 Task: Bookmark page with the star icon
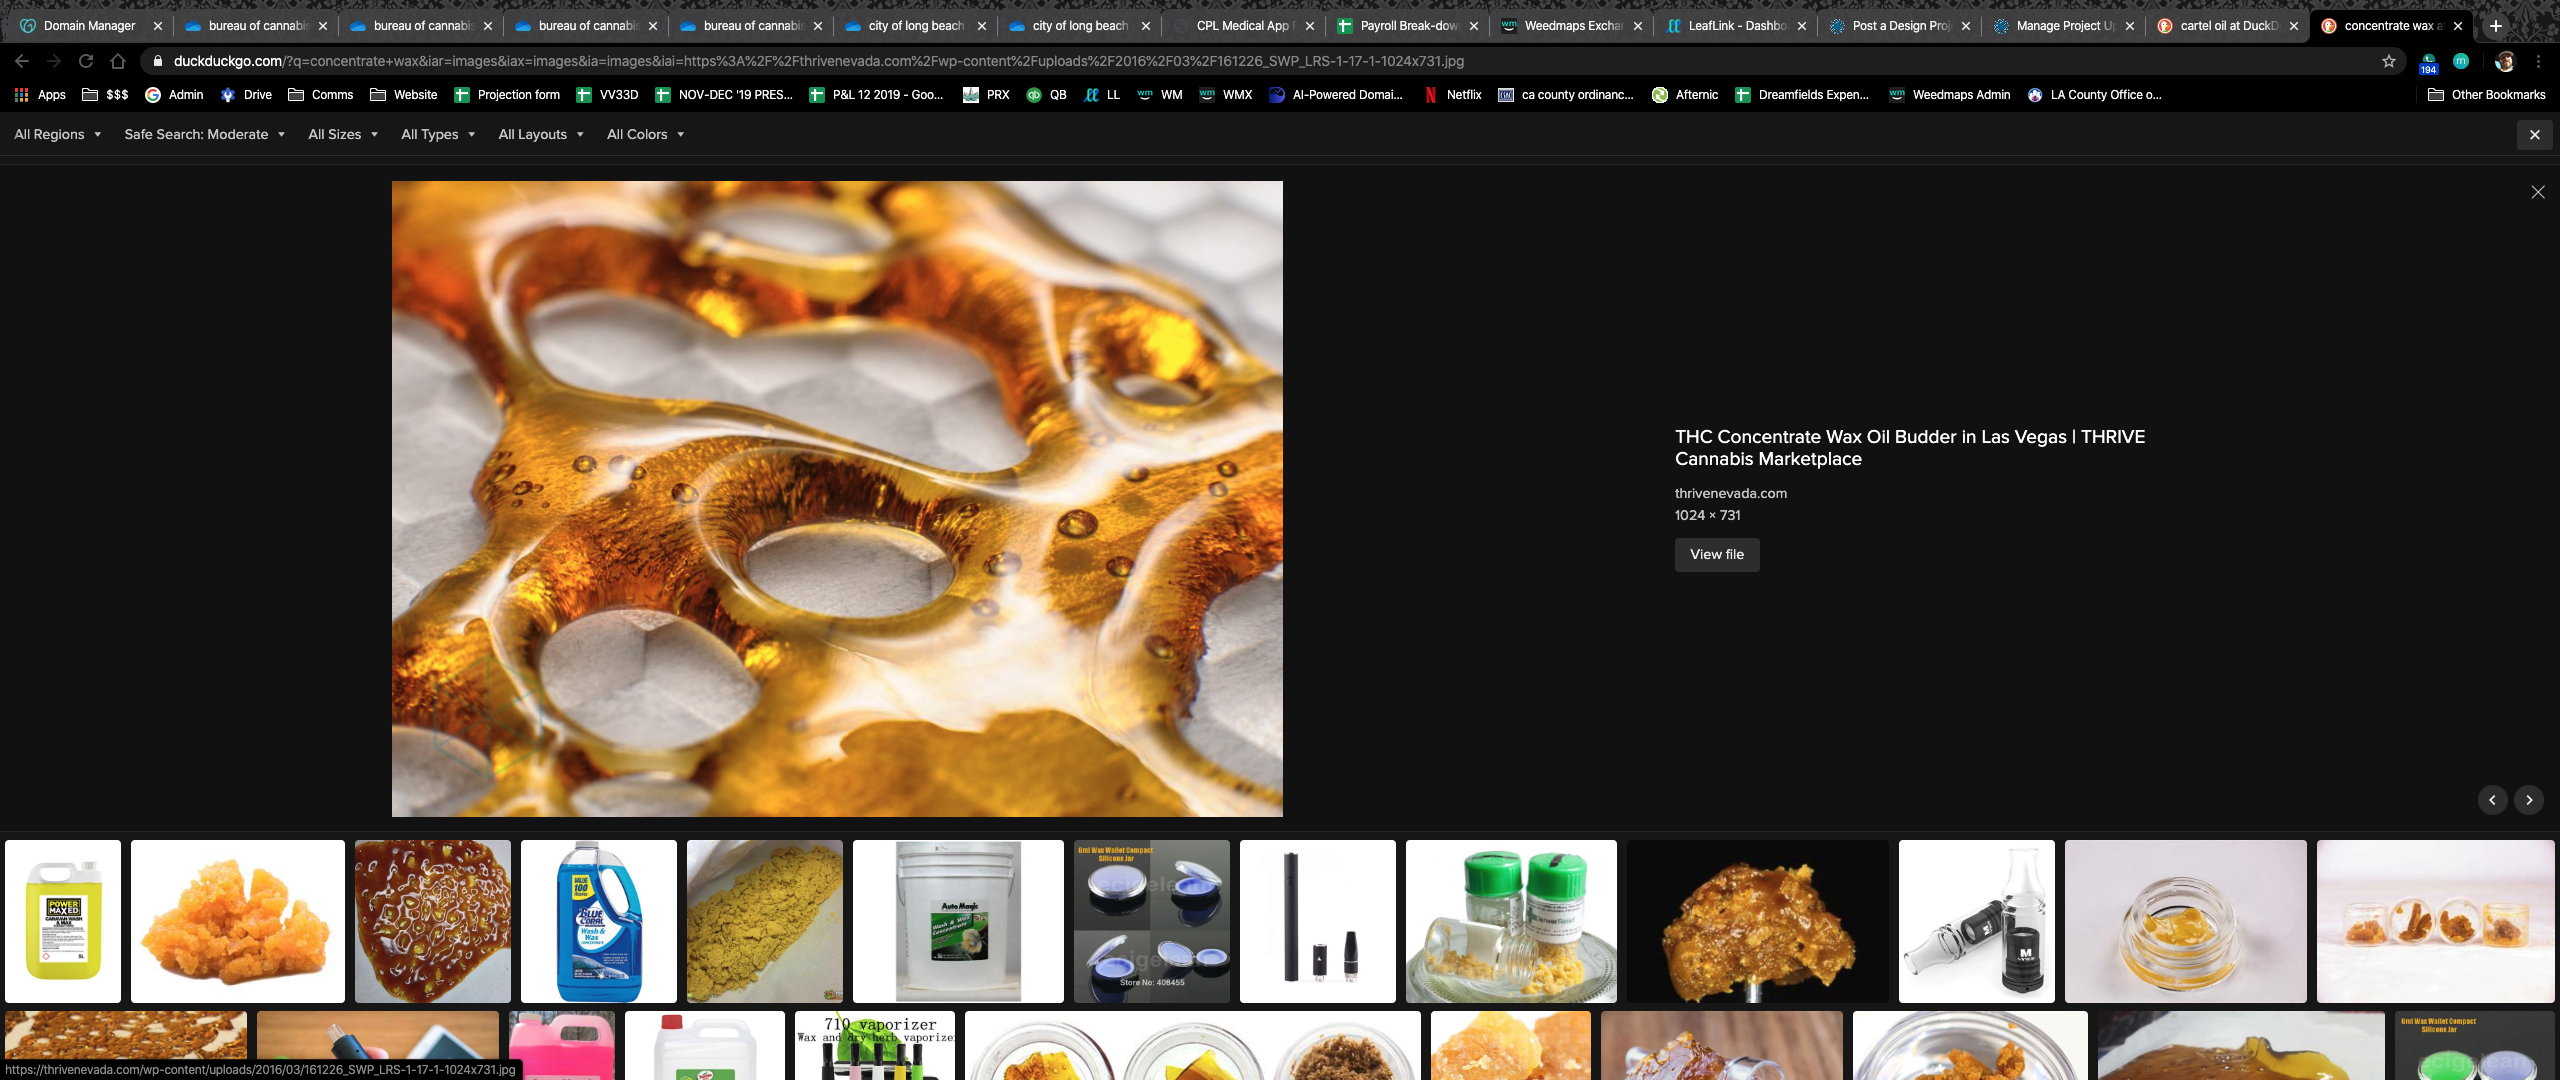click(x=2389, y=61)
